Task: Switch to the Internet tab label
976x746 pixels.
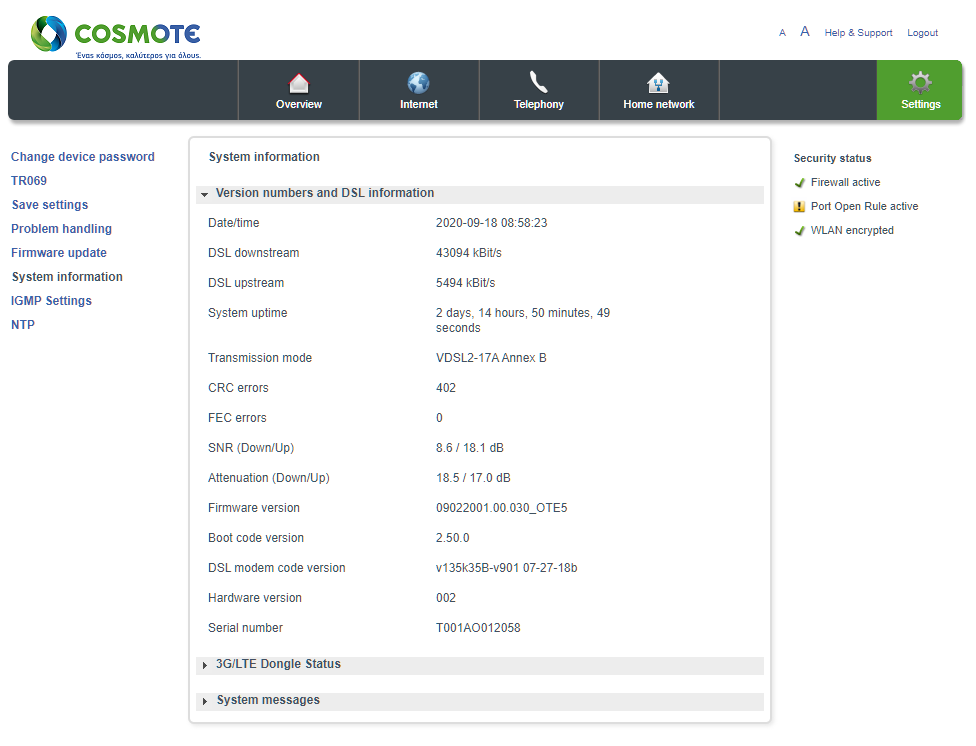Action: pyautogui.click(x=418, y=105)
